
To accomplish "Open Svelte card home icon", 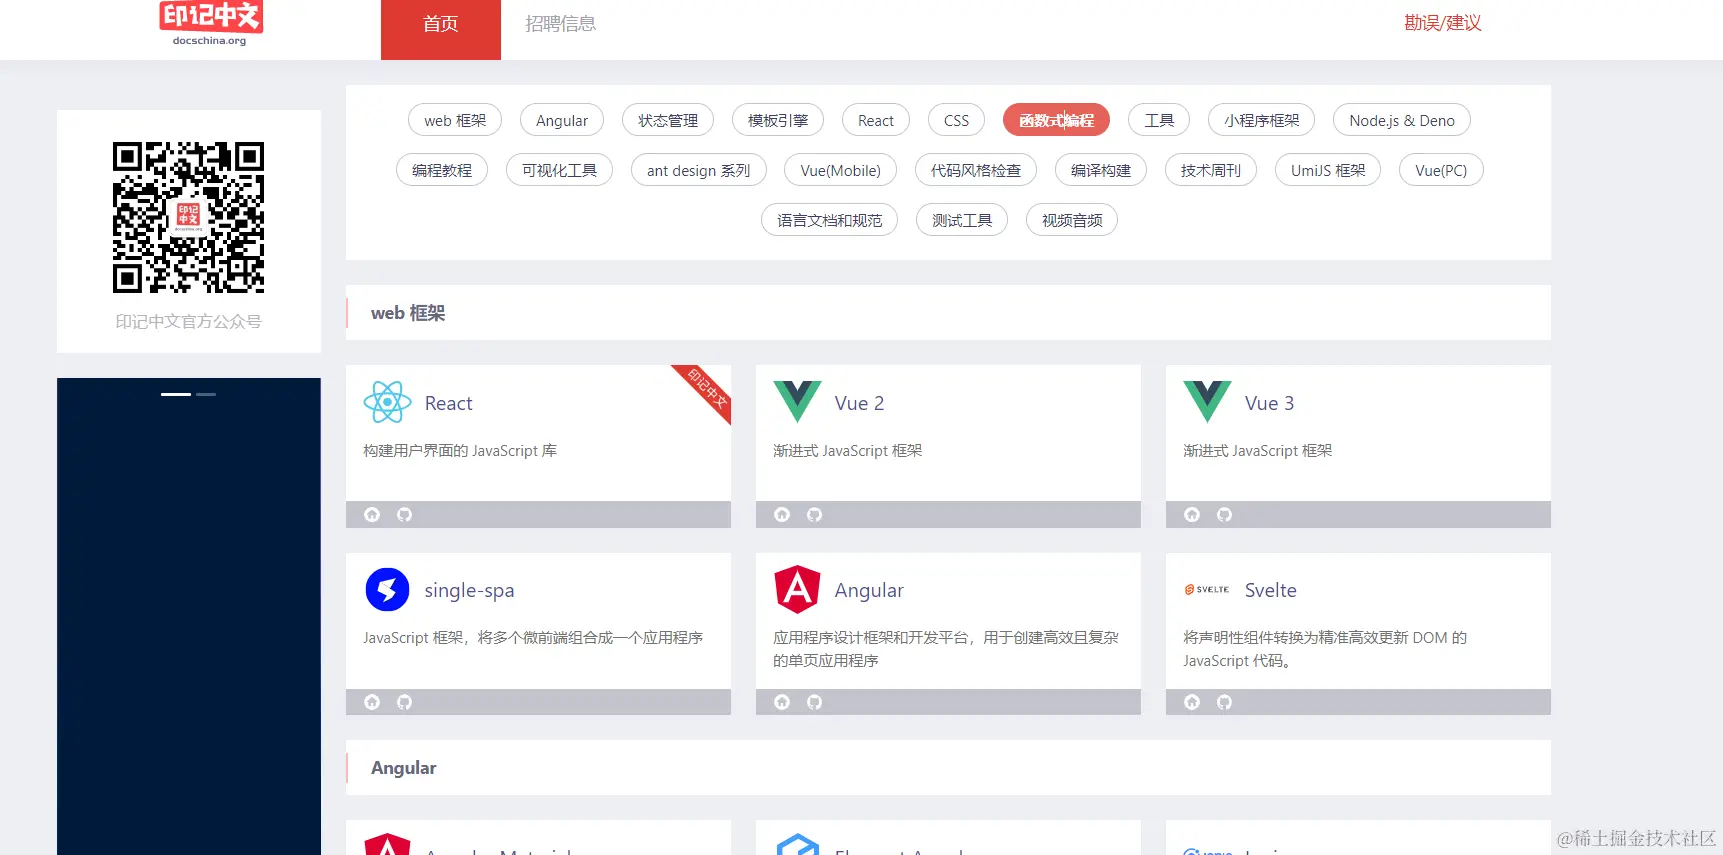I will click(x=1192, y=702).
